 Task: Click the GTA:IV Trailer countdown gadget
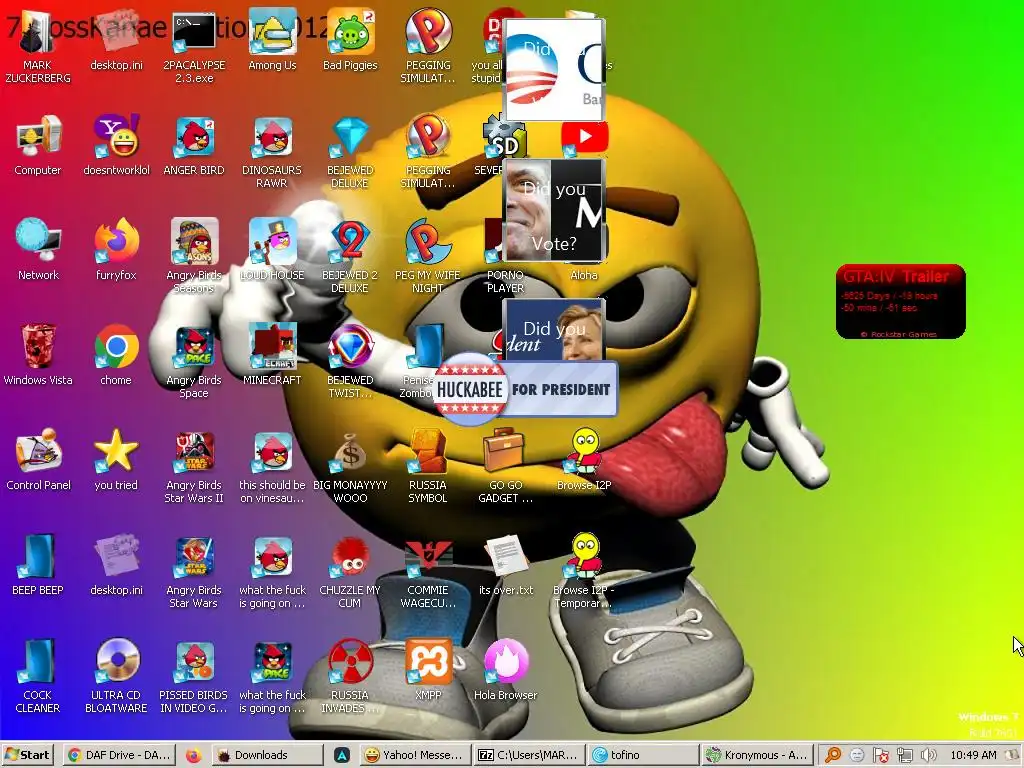(x=901, y=301)
